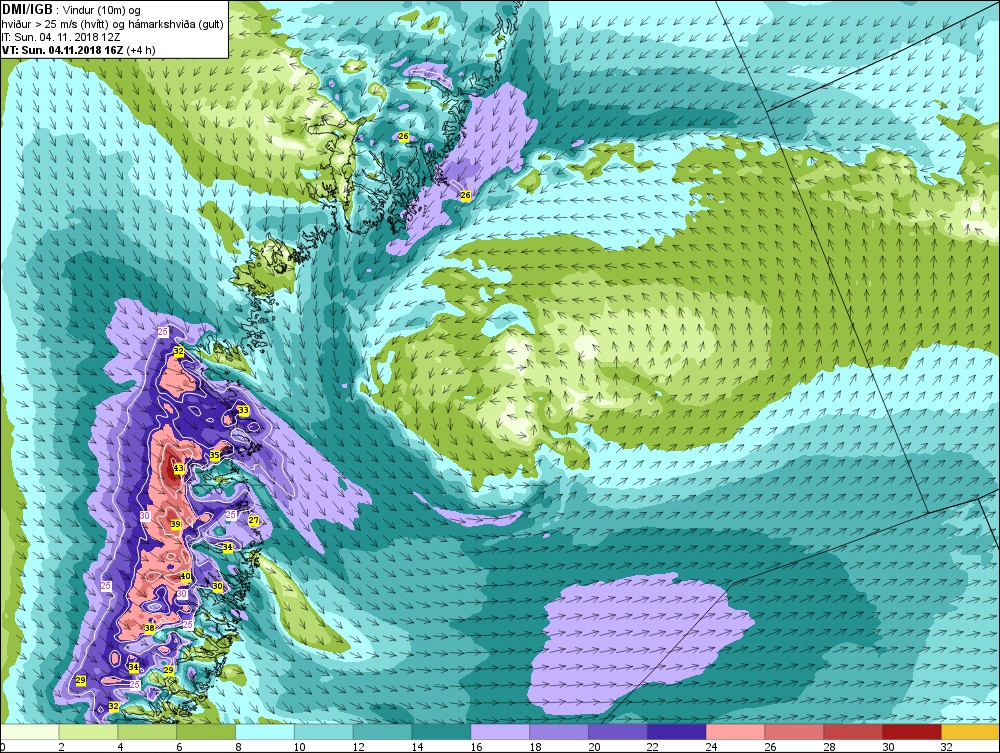Click the yellow max gust label '38'
This screenshot has width=1000, height=753.
tap(149, 629)
